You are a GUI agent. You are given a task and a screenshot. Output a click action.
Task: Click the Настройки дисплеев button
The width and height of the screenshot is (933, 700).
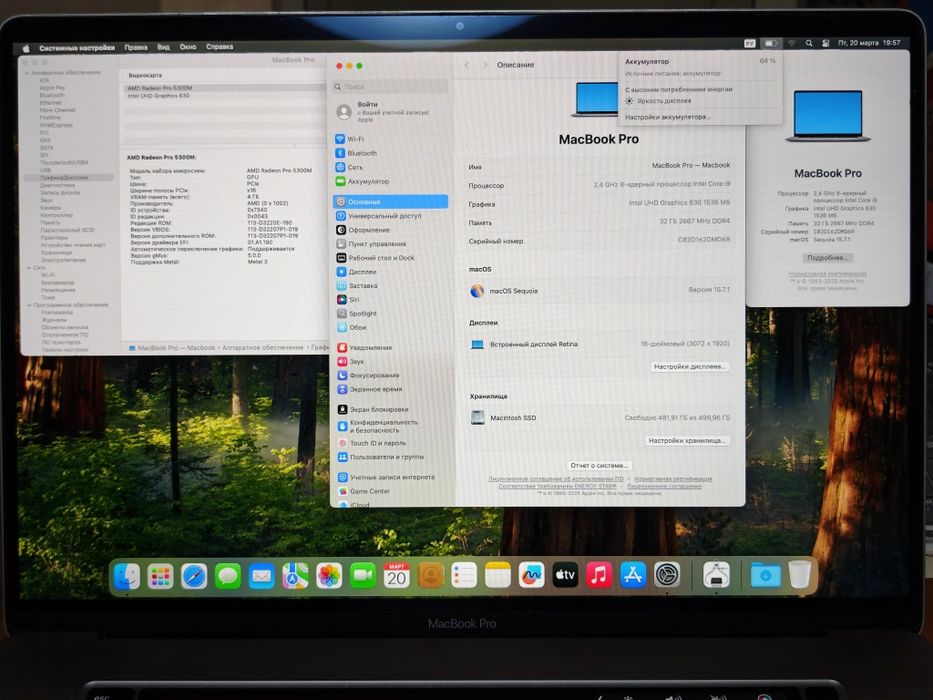pos(690,367)
